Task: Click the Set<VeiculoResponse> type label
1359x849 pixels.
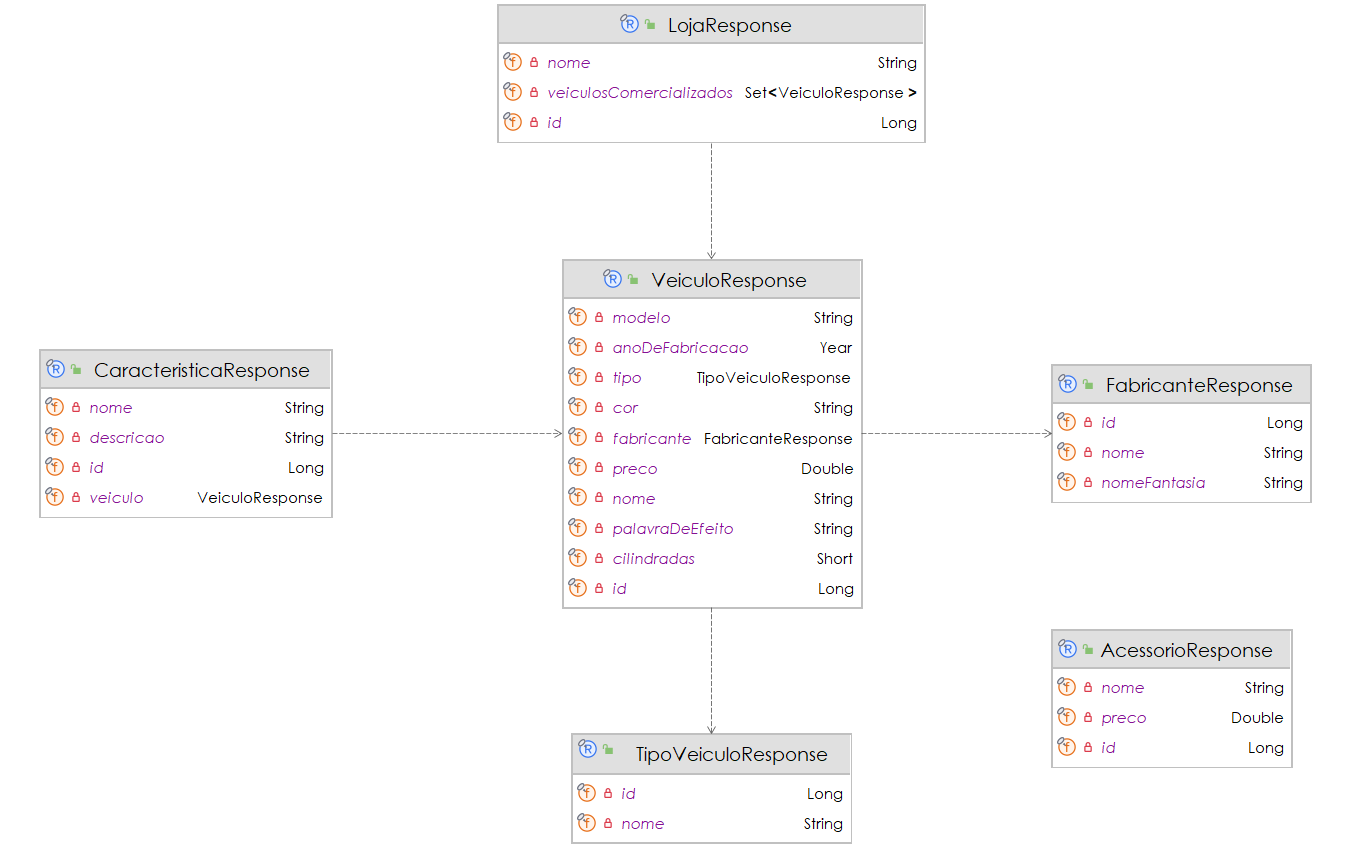Action: pos(830,93)
